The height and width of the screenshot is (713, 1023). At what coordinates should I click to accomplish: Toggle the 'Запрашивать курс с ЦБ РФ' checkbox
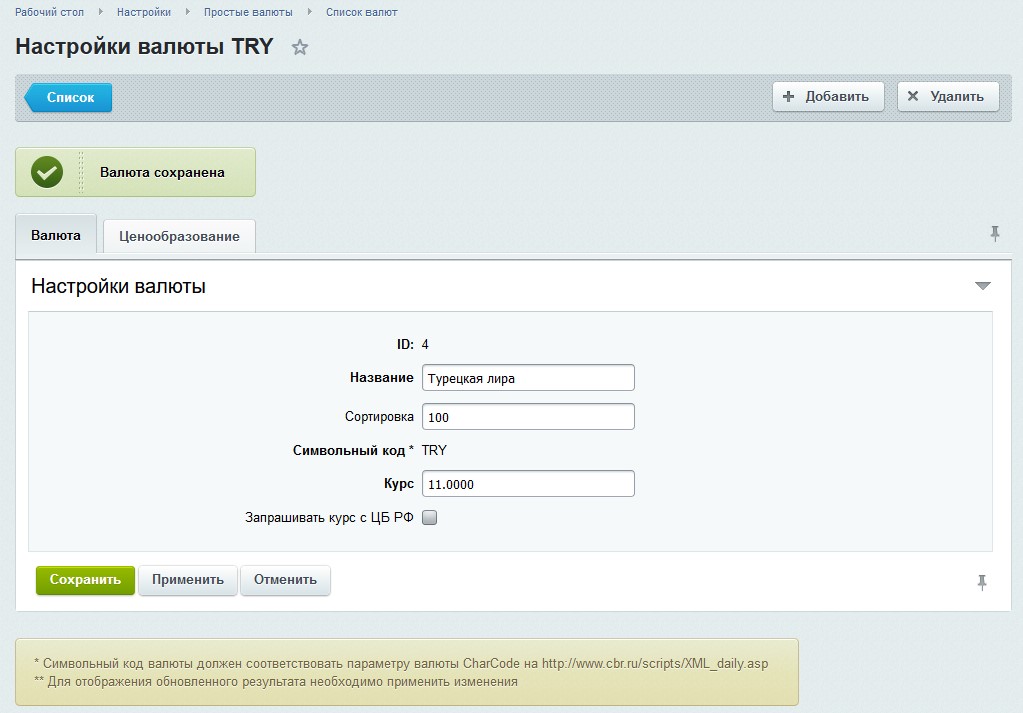429,517
